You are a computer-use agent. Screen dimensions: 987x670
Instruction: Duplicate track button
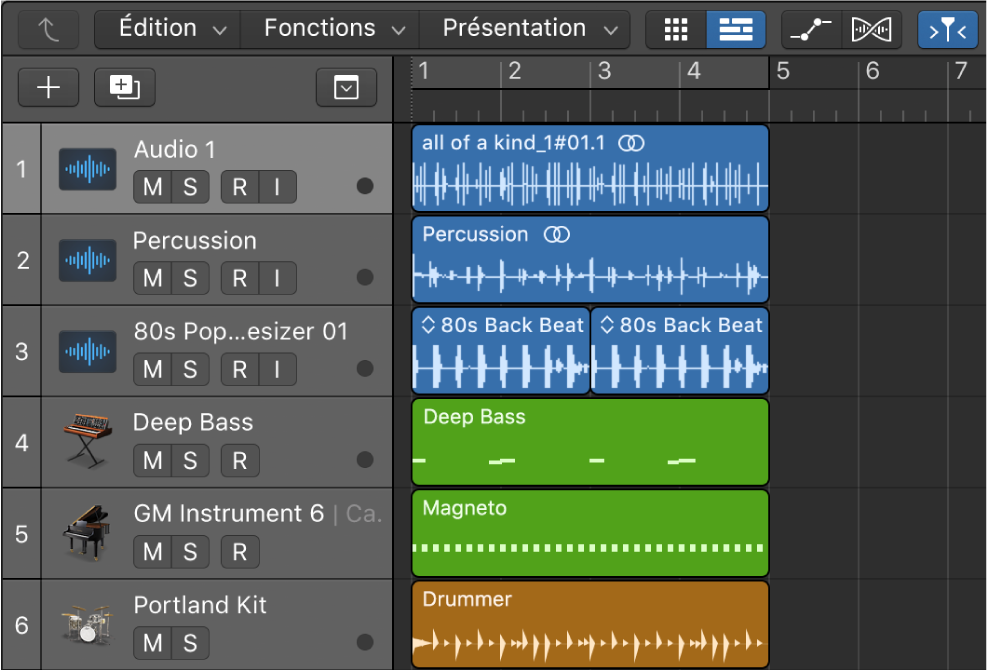tap(125, 87)
